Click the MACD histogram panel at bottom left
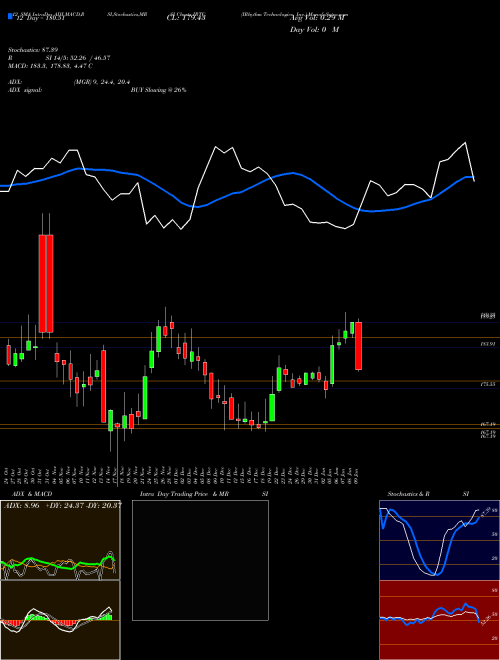This screenshot has width=500, height=660. [60, 620]
